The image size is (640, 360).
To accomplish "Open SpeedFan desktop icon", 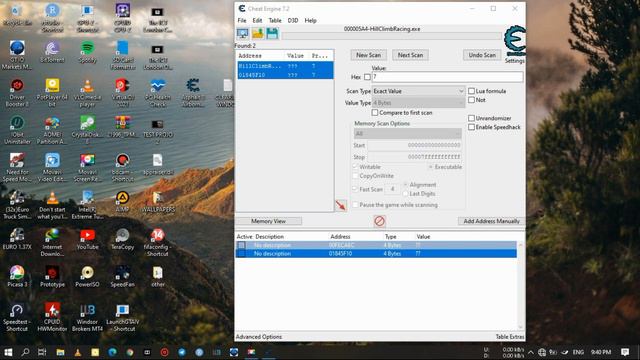I will [122, 276].
